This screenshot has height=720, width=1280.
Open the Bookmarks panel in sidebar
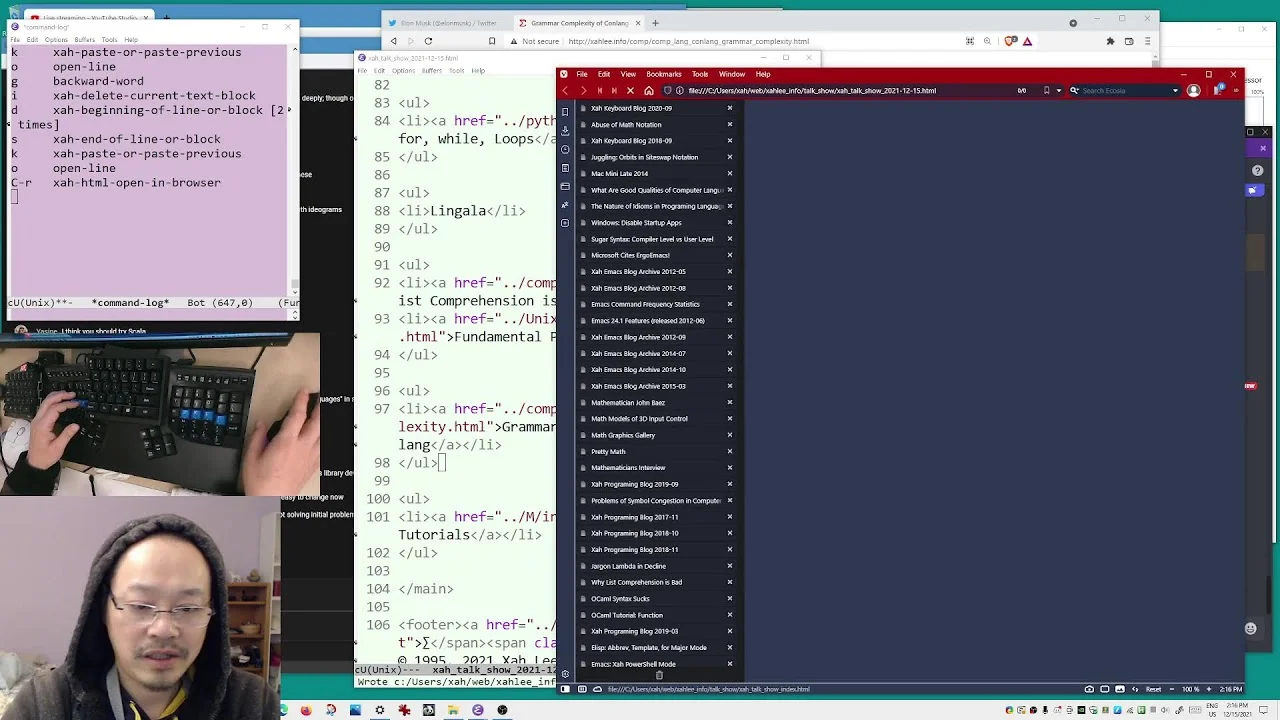point(565,111)
